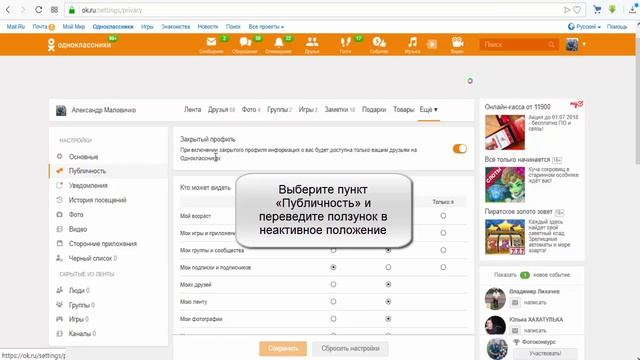Screen dimensions: 640x360
Task: Select second radio for Мои фотографии
Action: point(388,319)
